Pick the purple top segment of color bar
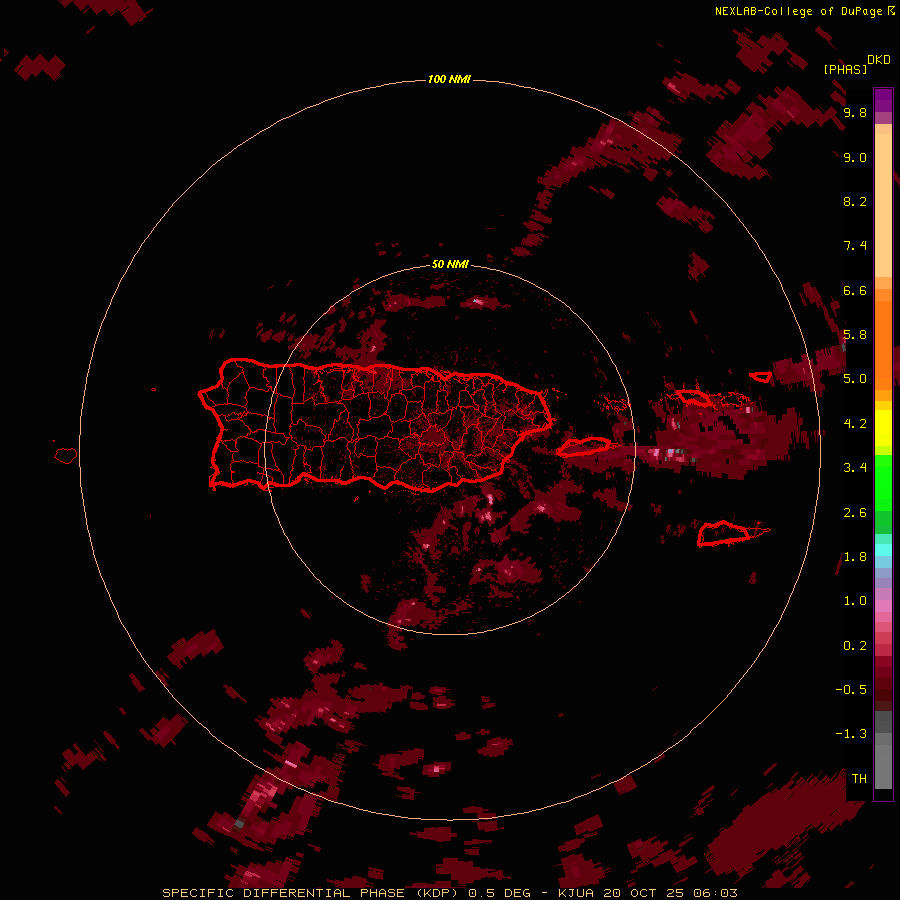 click(883, 100)
